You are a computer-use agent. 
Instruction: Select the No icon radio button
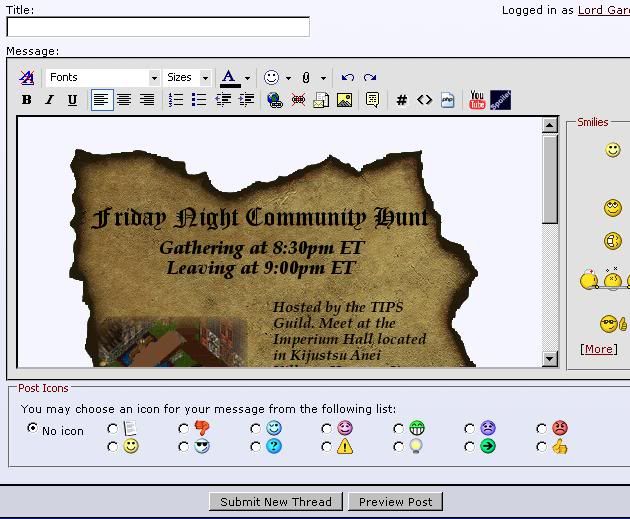click(33, 428)
